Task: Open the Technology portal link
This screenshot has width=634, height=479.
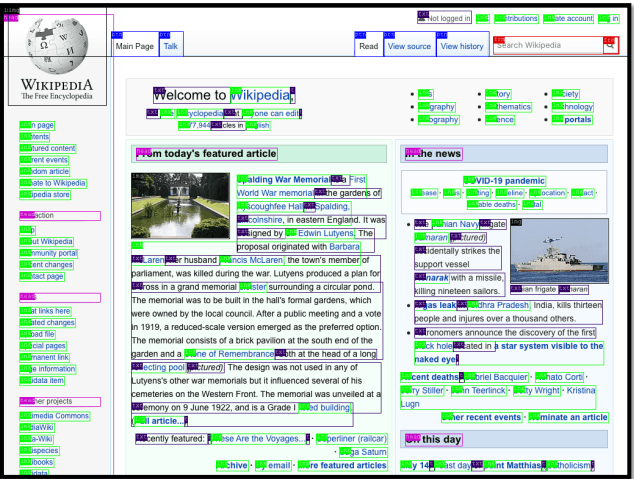Action: click(573, 107)
